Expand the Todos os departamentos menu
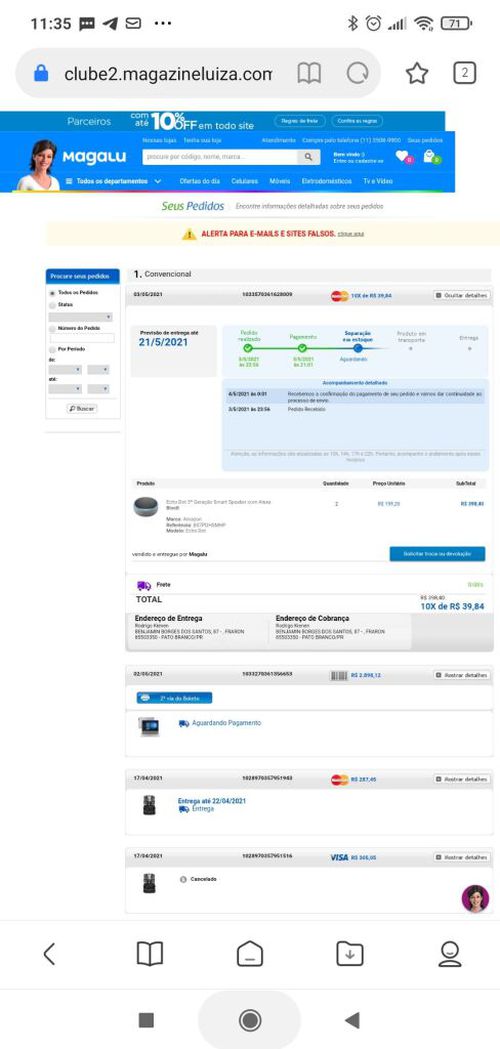This screenshot has width=500, height=1049. pos(113,181)
